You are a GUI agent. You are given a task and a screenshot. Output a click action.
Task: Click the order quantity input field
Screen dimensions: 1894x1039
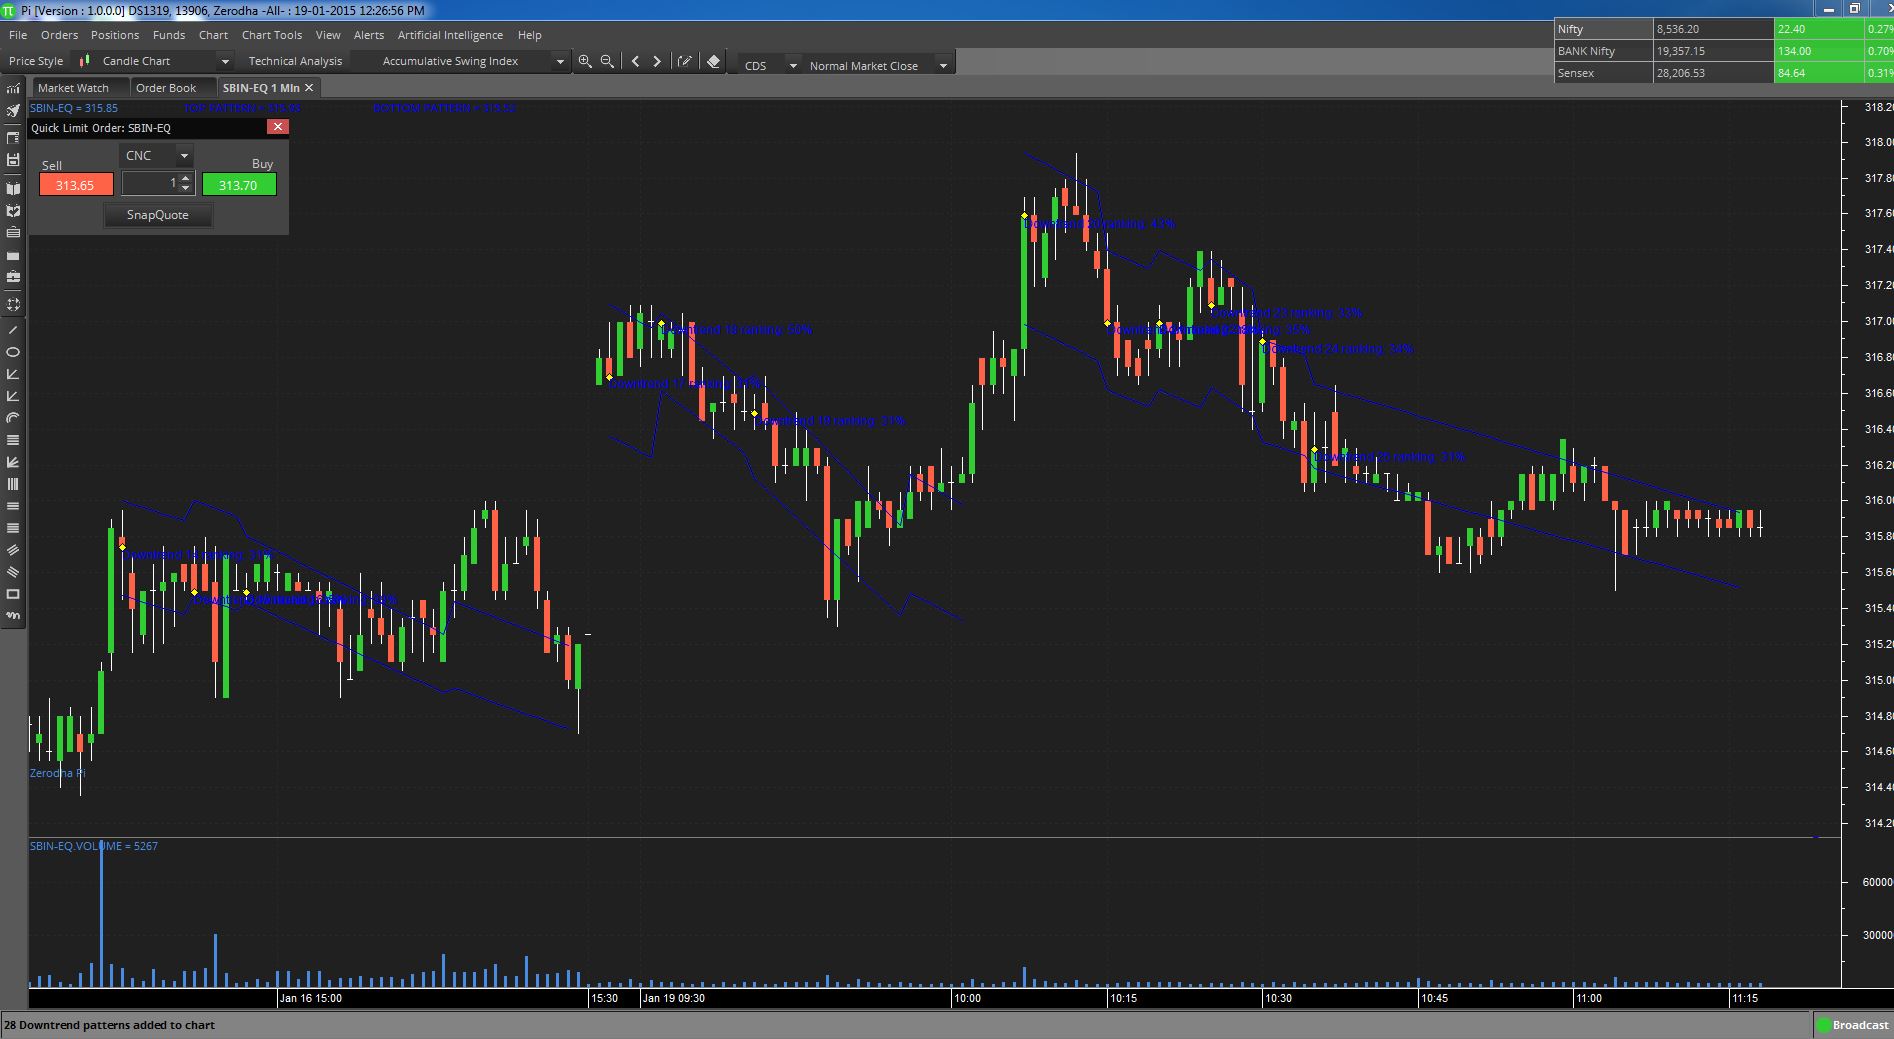point(150,184)
